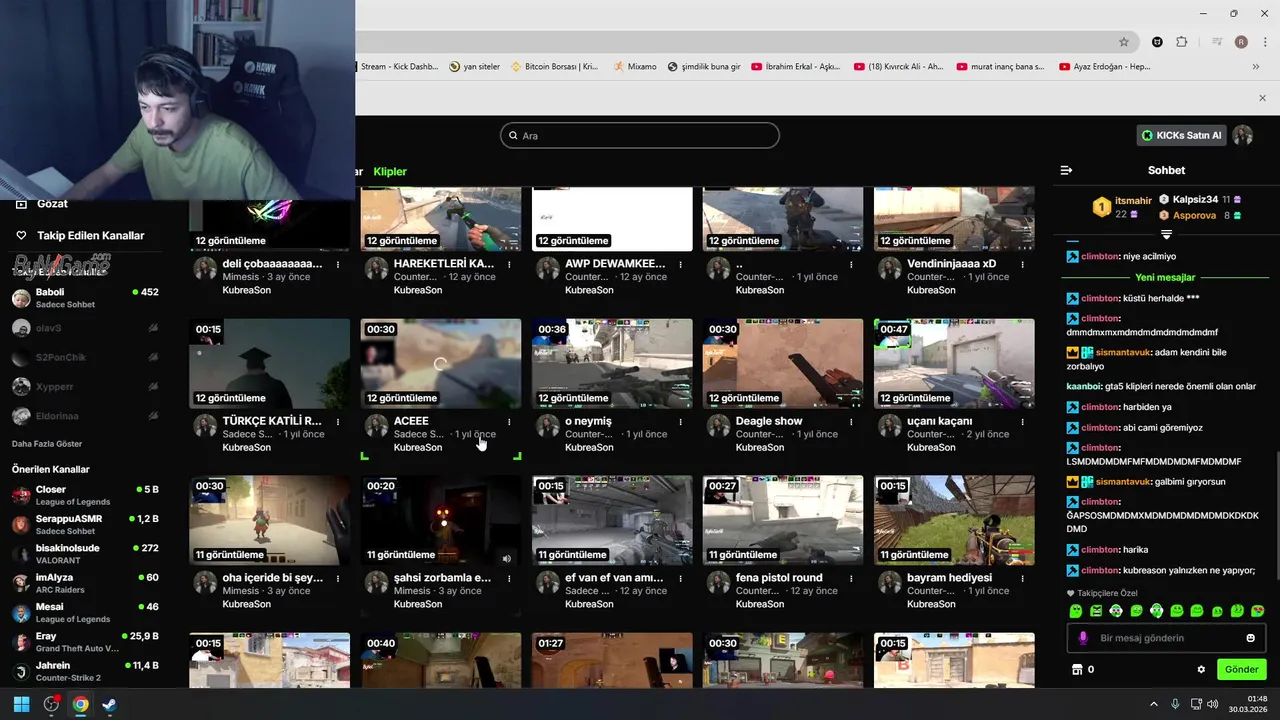The width and height of the screenshot is (1280, 720).
Task: Click the microphone tray icon
Action: (1175, 704)
